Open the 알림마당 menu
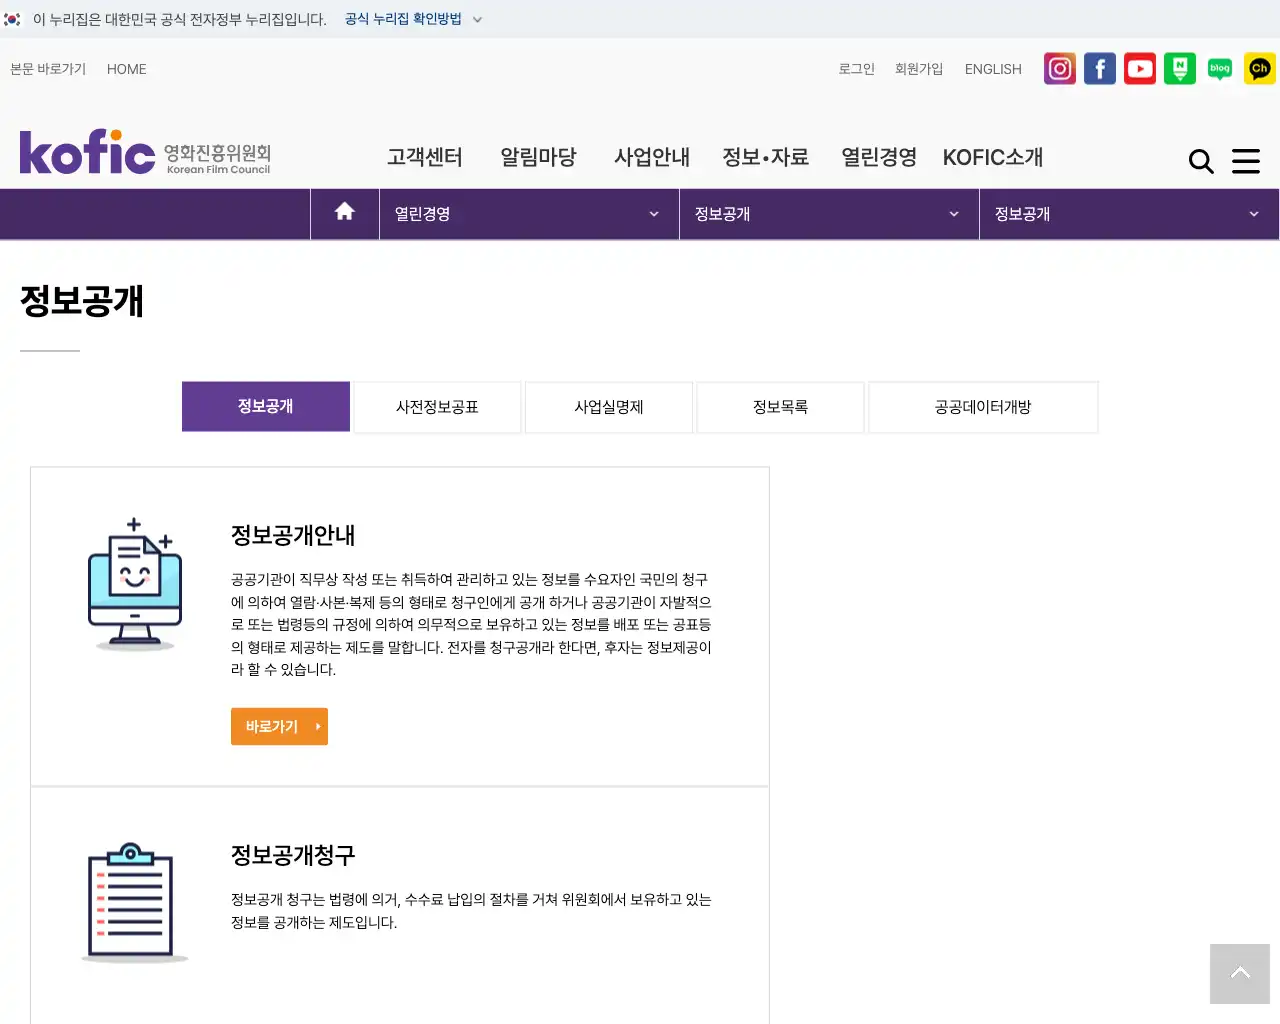This screenshot has height=1024, width=1280. [x=538, y=157]
